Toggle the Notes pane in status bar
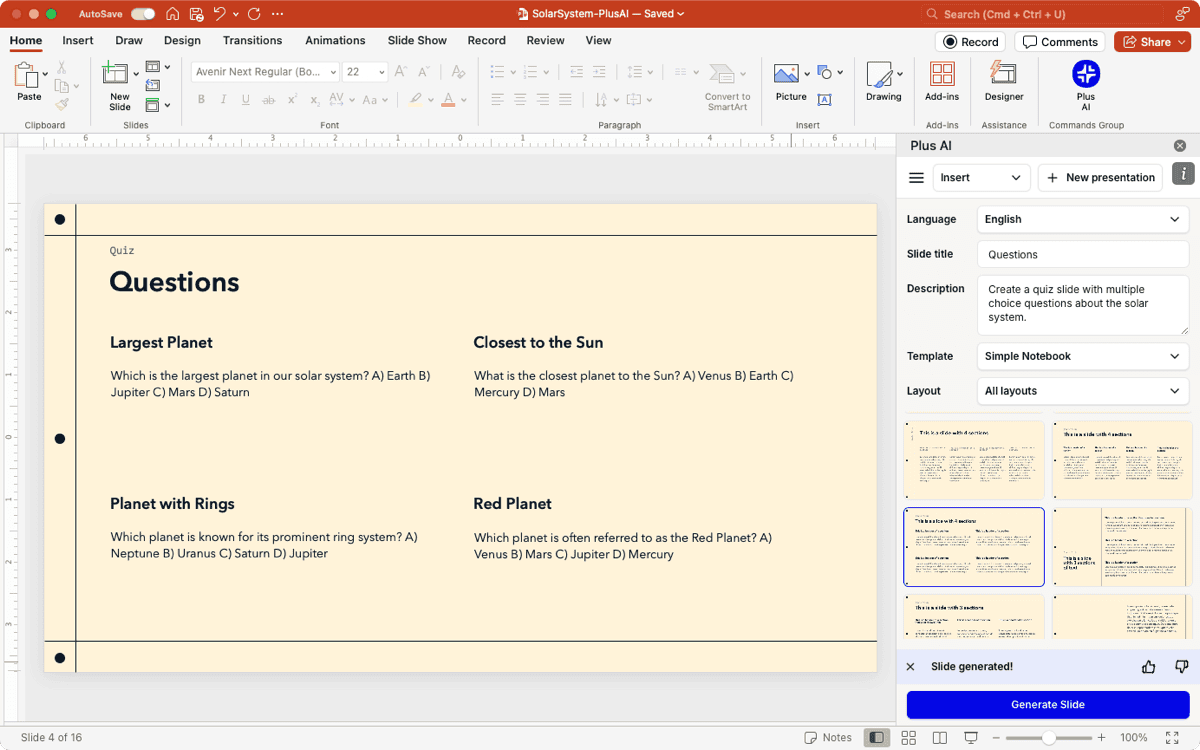This screenshot has width=1200, height=750. click(828, 738)
